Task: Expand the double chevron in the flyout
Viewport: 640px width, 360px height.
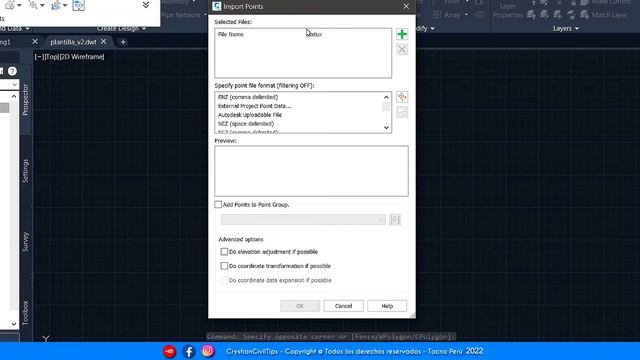Action: click(x=146, y=5)
